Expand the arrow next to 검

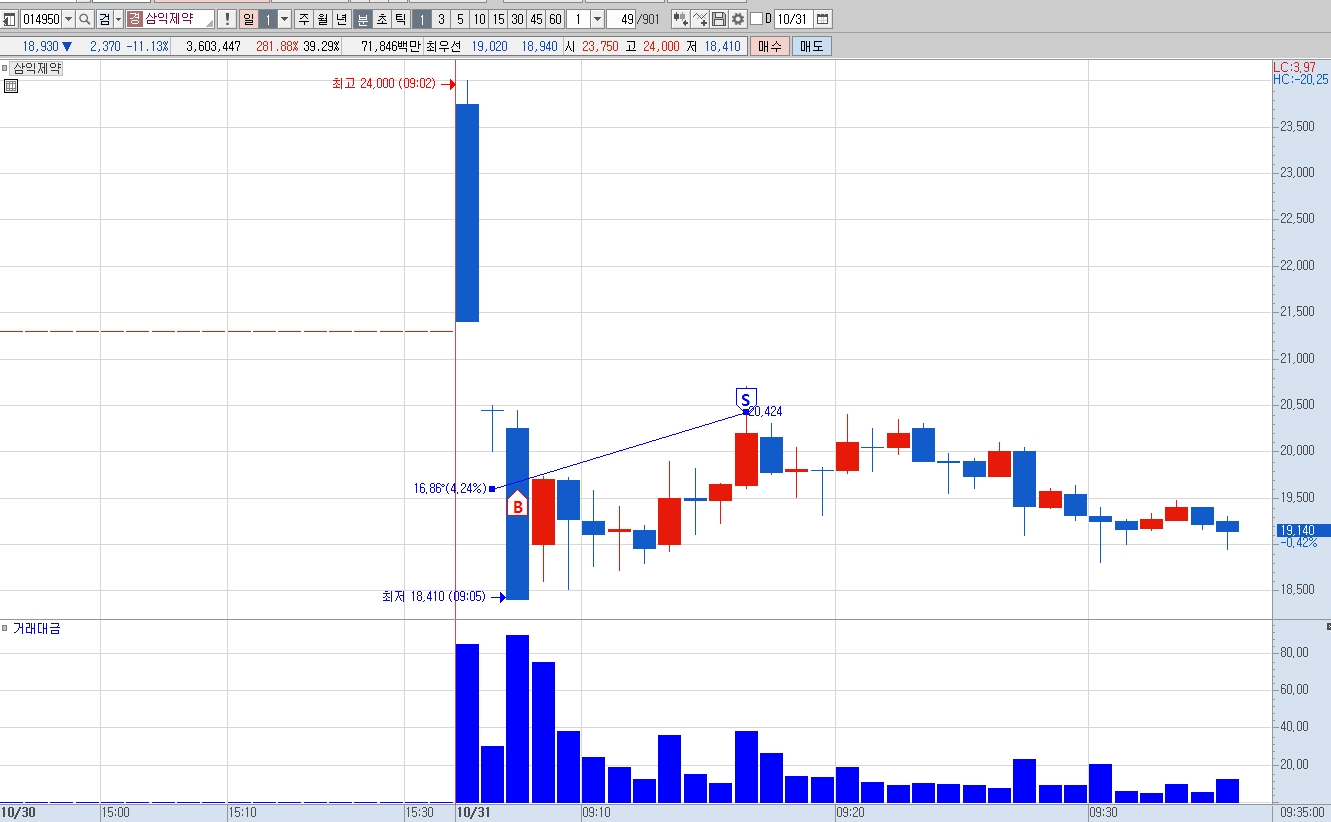coord(118,19)
